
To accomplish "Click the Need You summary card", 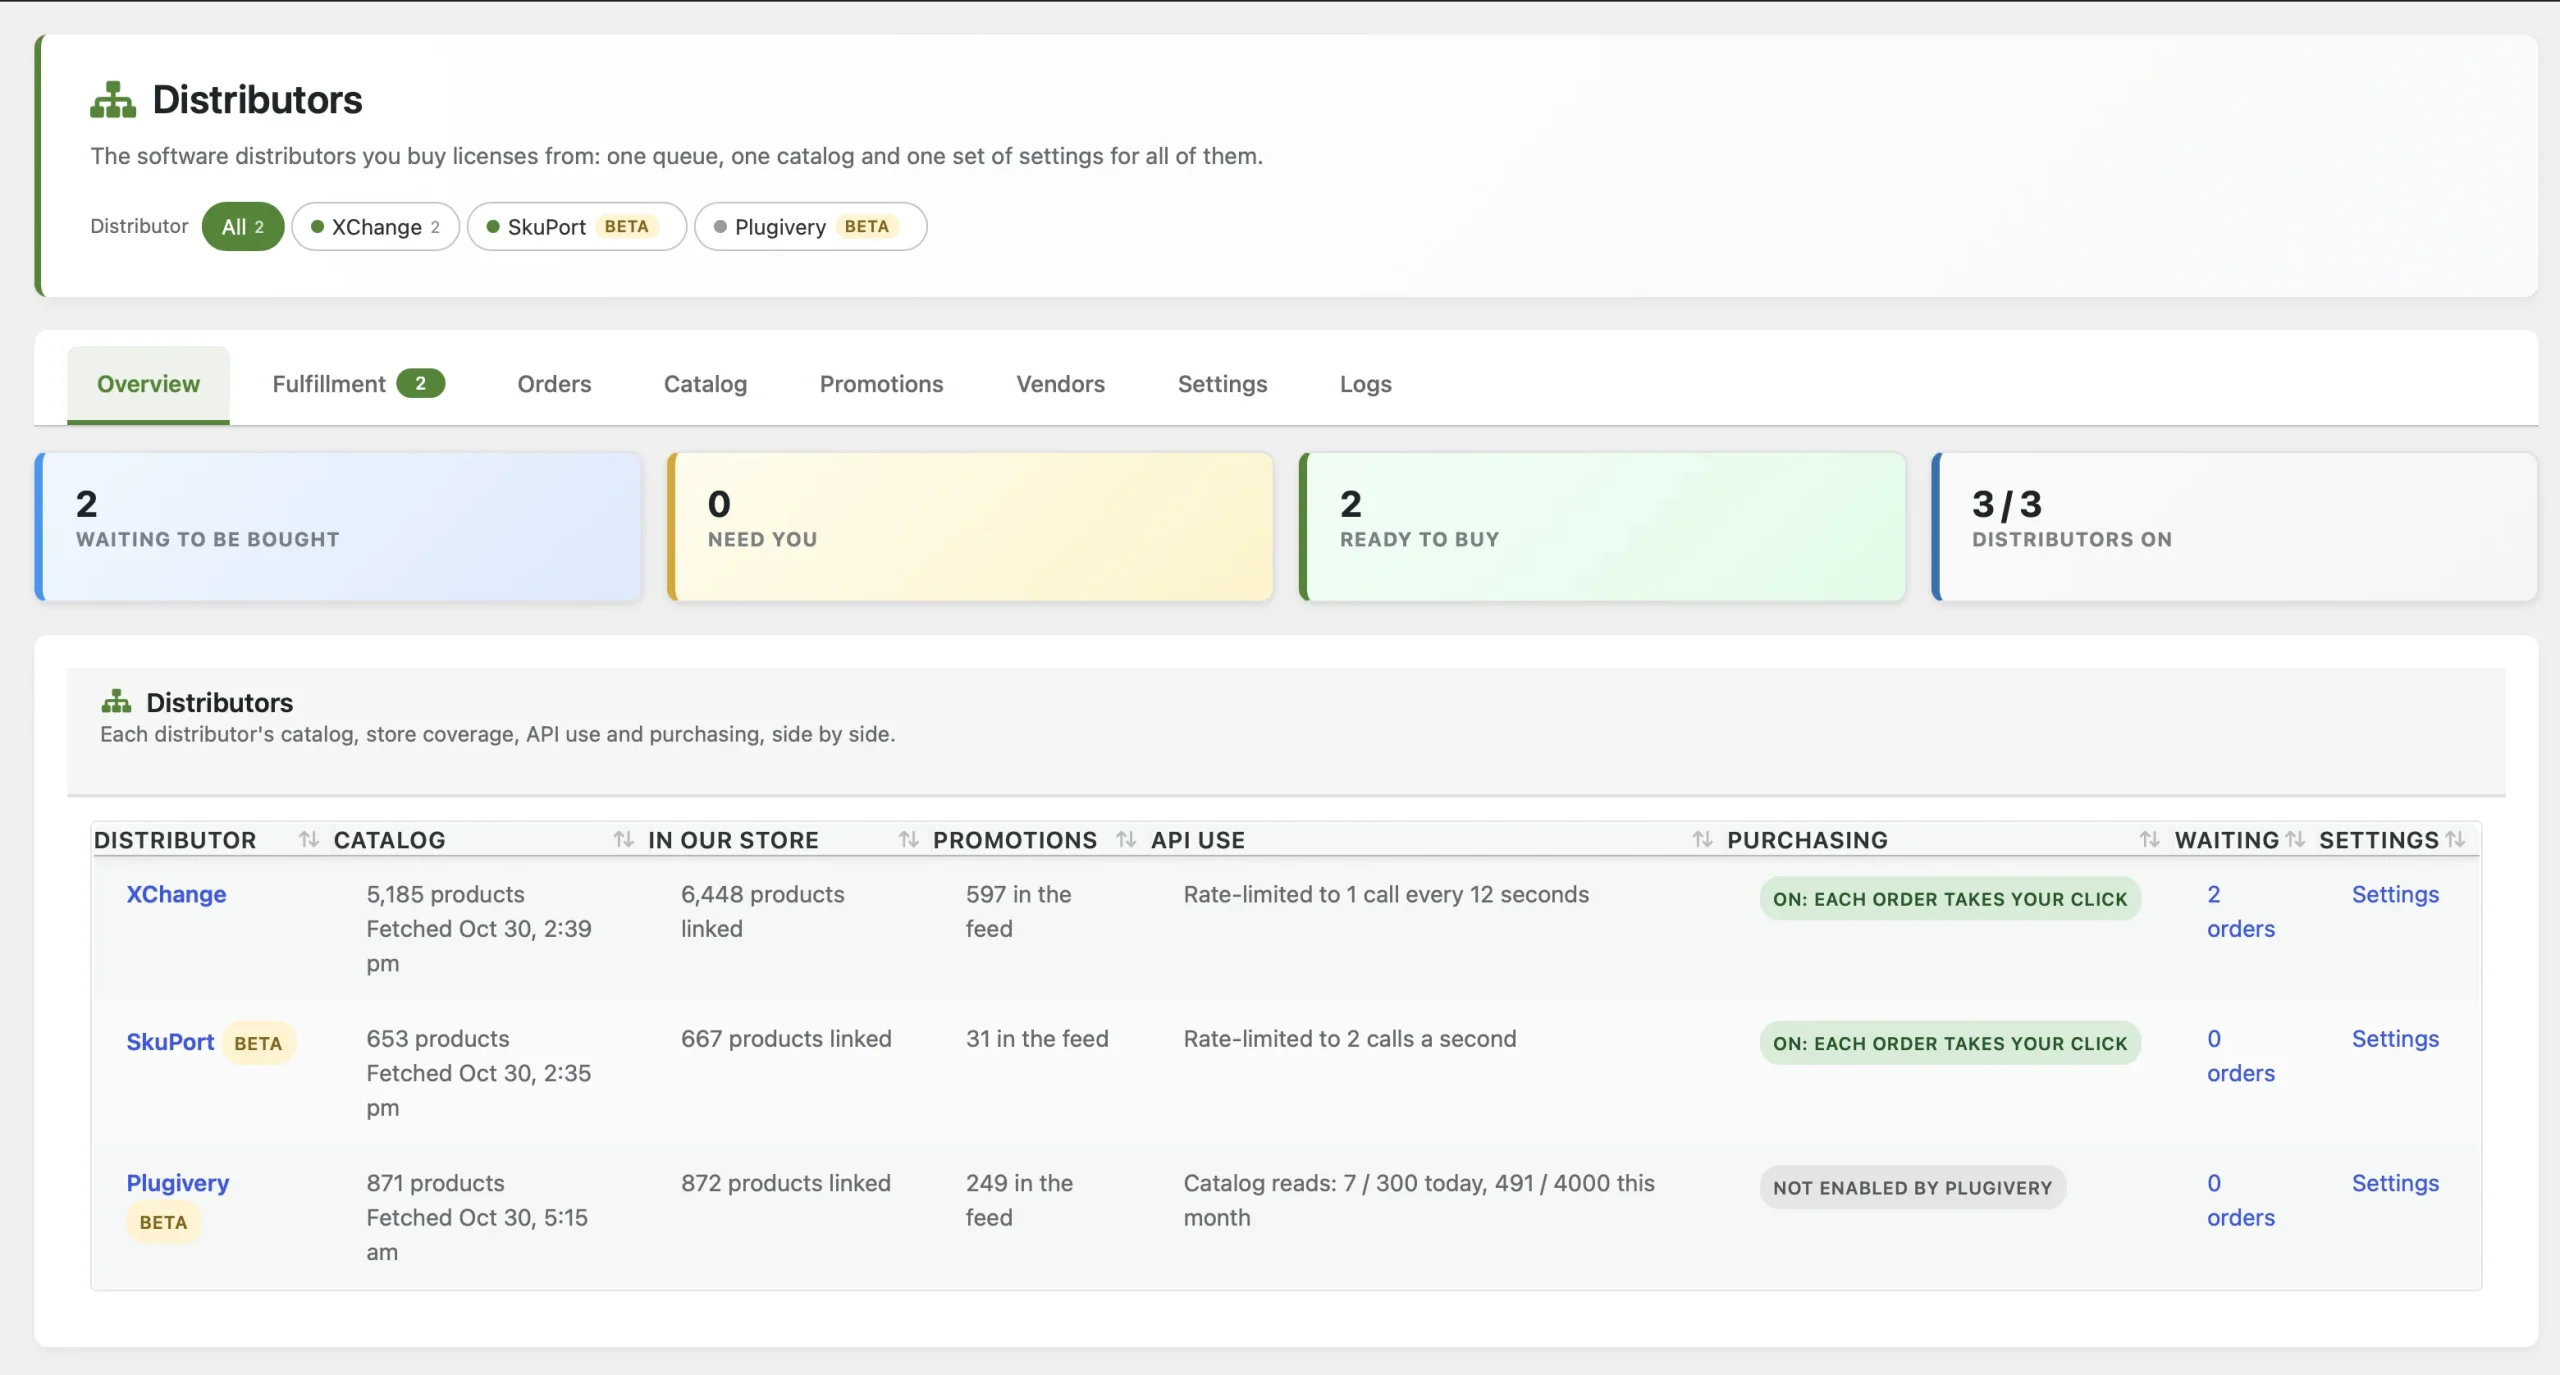I will [971, 527].
